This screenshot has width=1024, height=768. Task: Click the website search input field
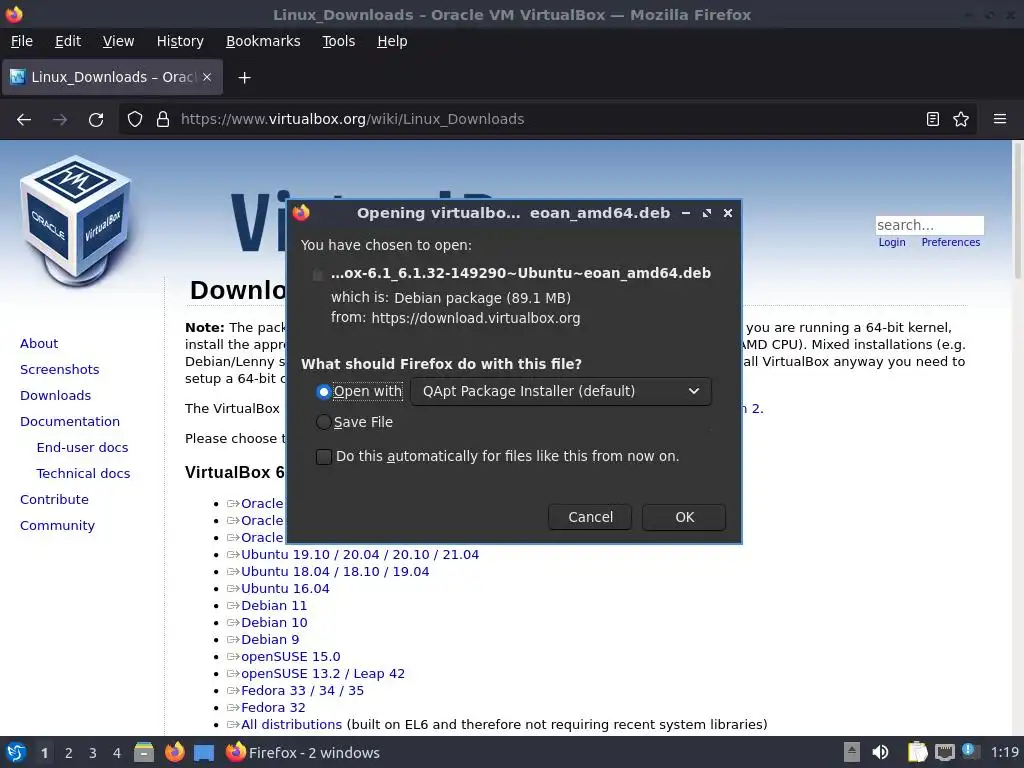[x=929, y=225]
